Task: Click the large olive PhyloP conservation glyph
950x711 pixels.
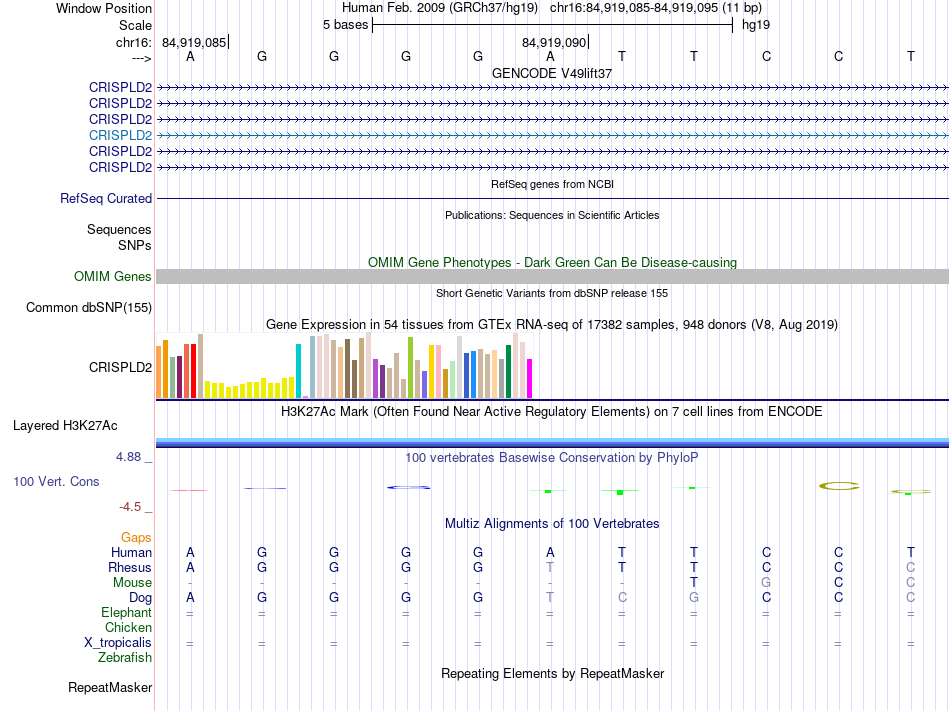Action: 839,486
